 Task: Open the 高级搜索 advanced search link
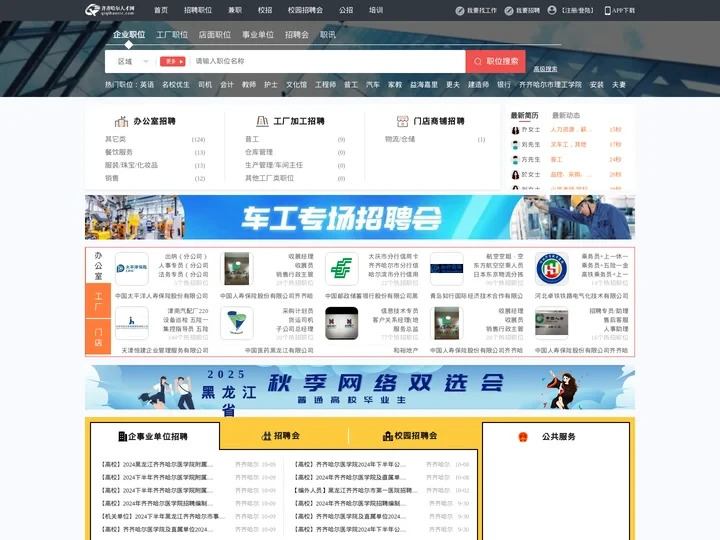click(x=546, y=69)
